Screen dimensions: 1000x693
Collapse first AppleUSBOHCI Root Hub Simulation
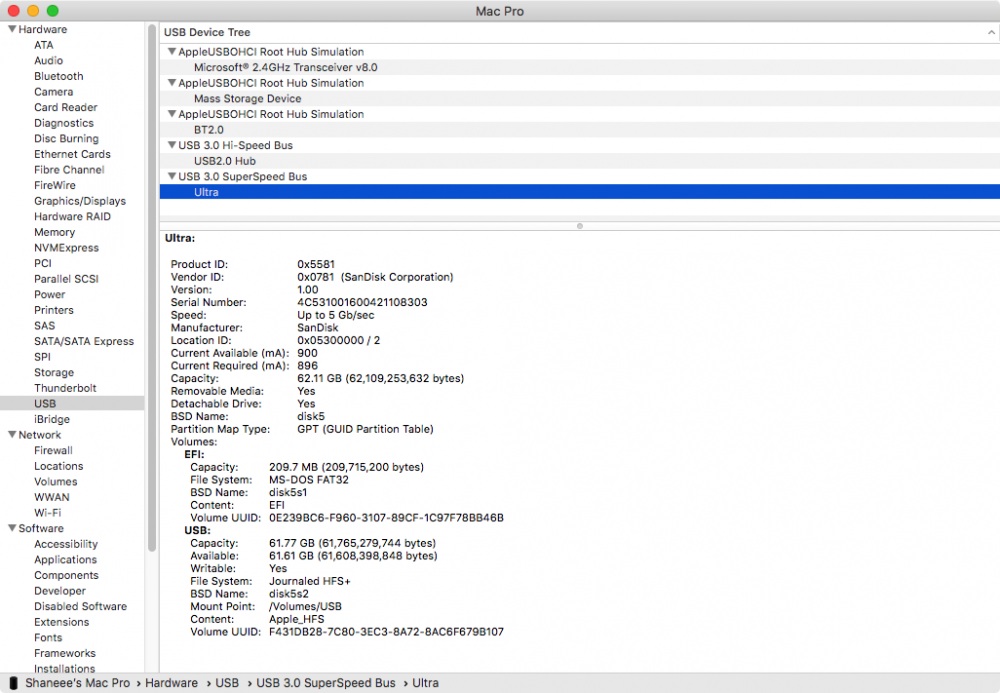172,52
